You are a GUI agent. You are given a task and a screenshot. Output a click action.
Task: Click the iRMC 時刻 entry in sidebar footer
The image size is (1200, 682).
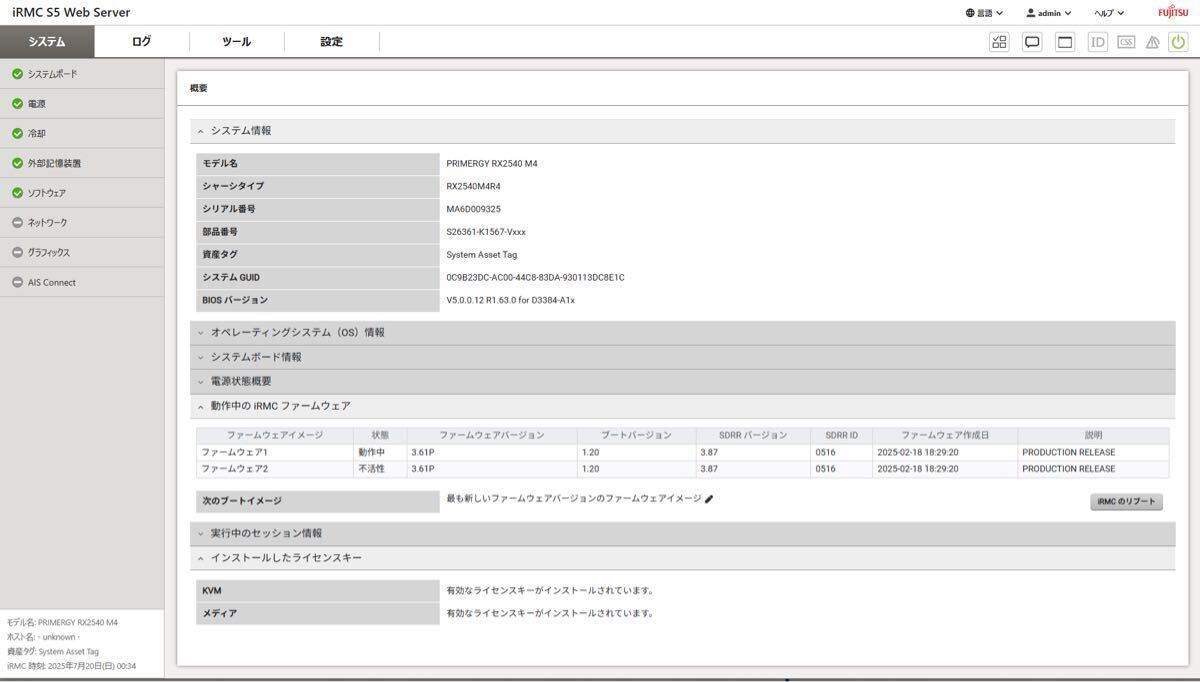click(x=71, y=666)
